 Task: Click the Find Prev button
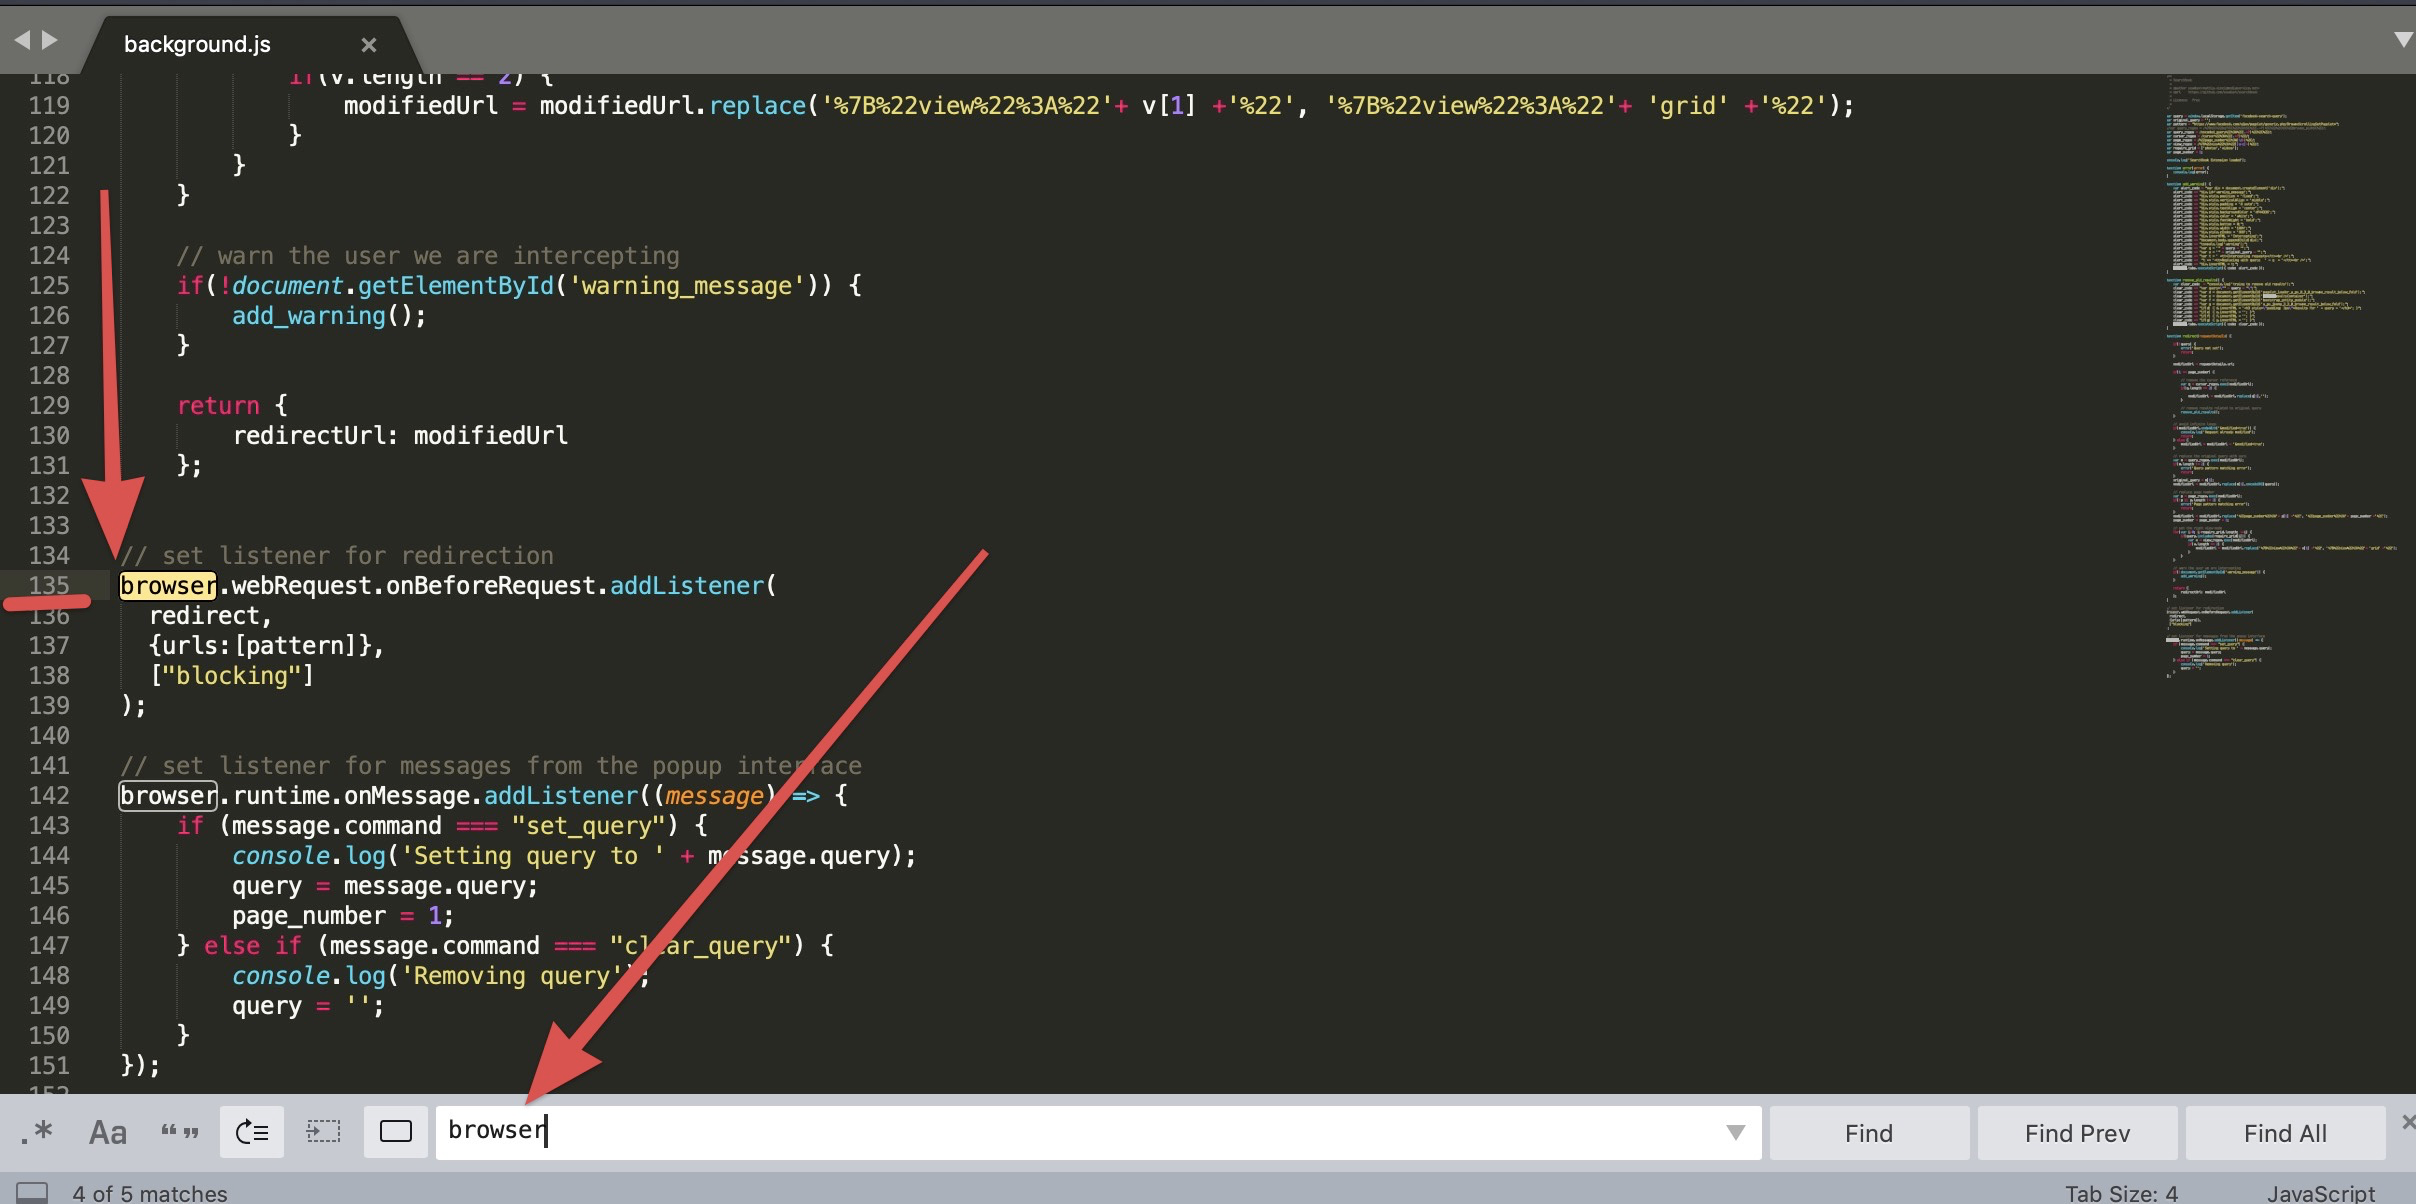pos(2077,1133)
